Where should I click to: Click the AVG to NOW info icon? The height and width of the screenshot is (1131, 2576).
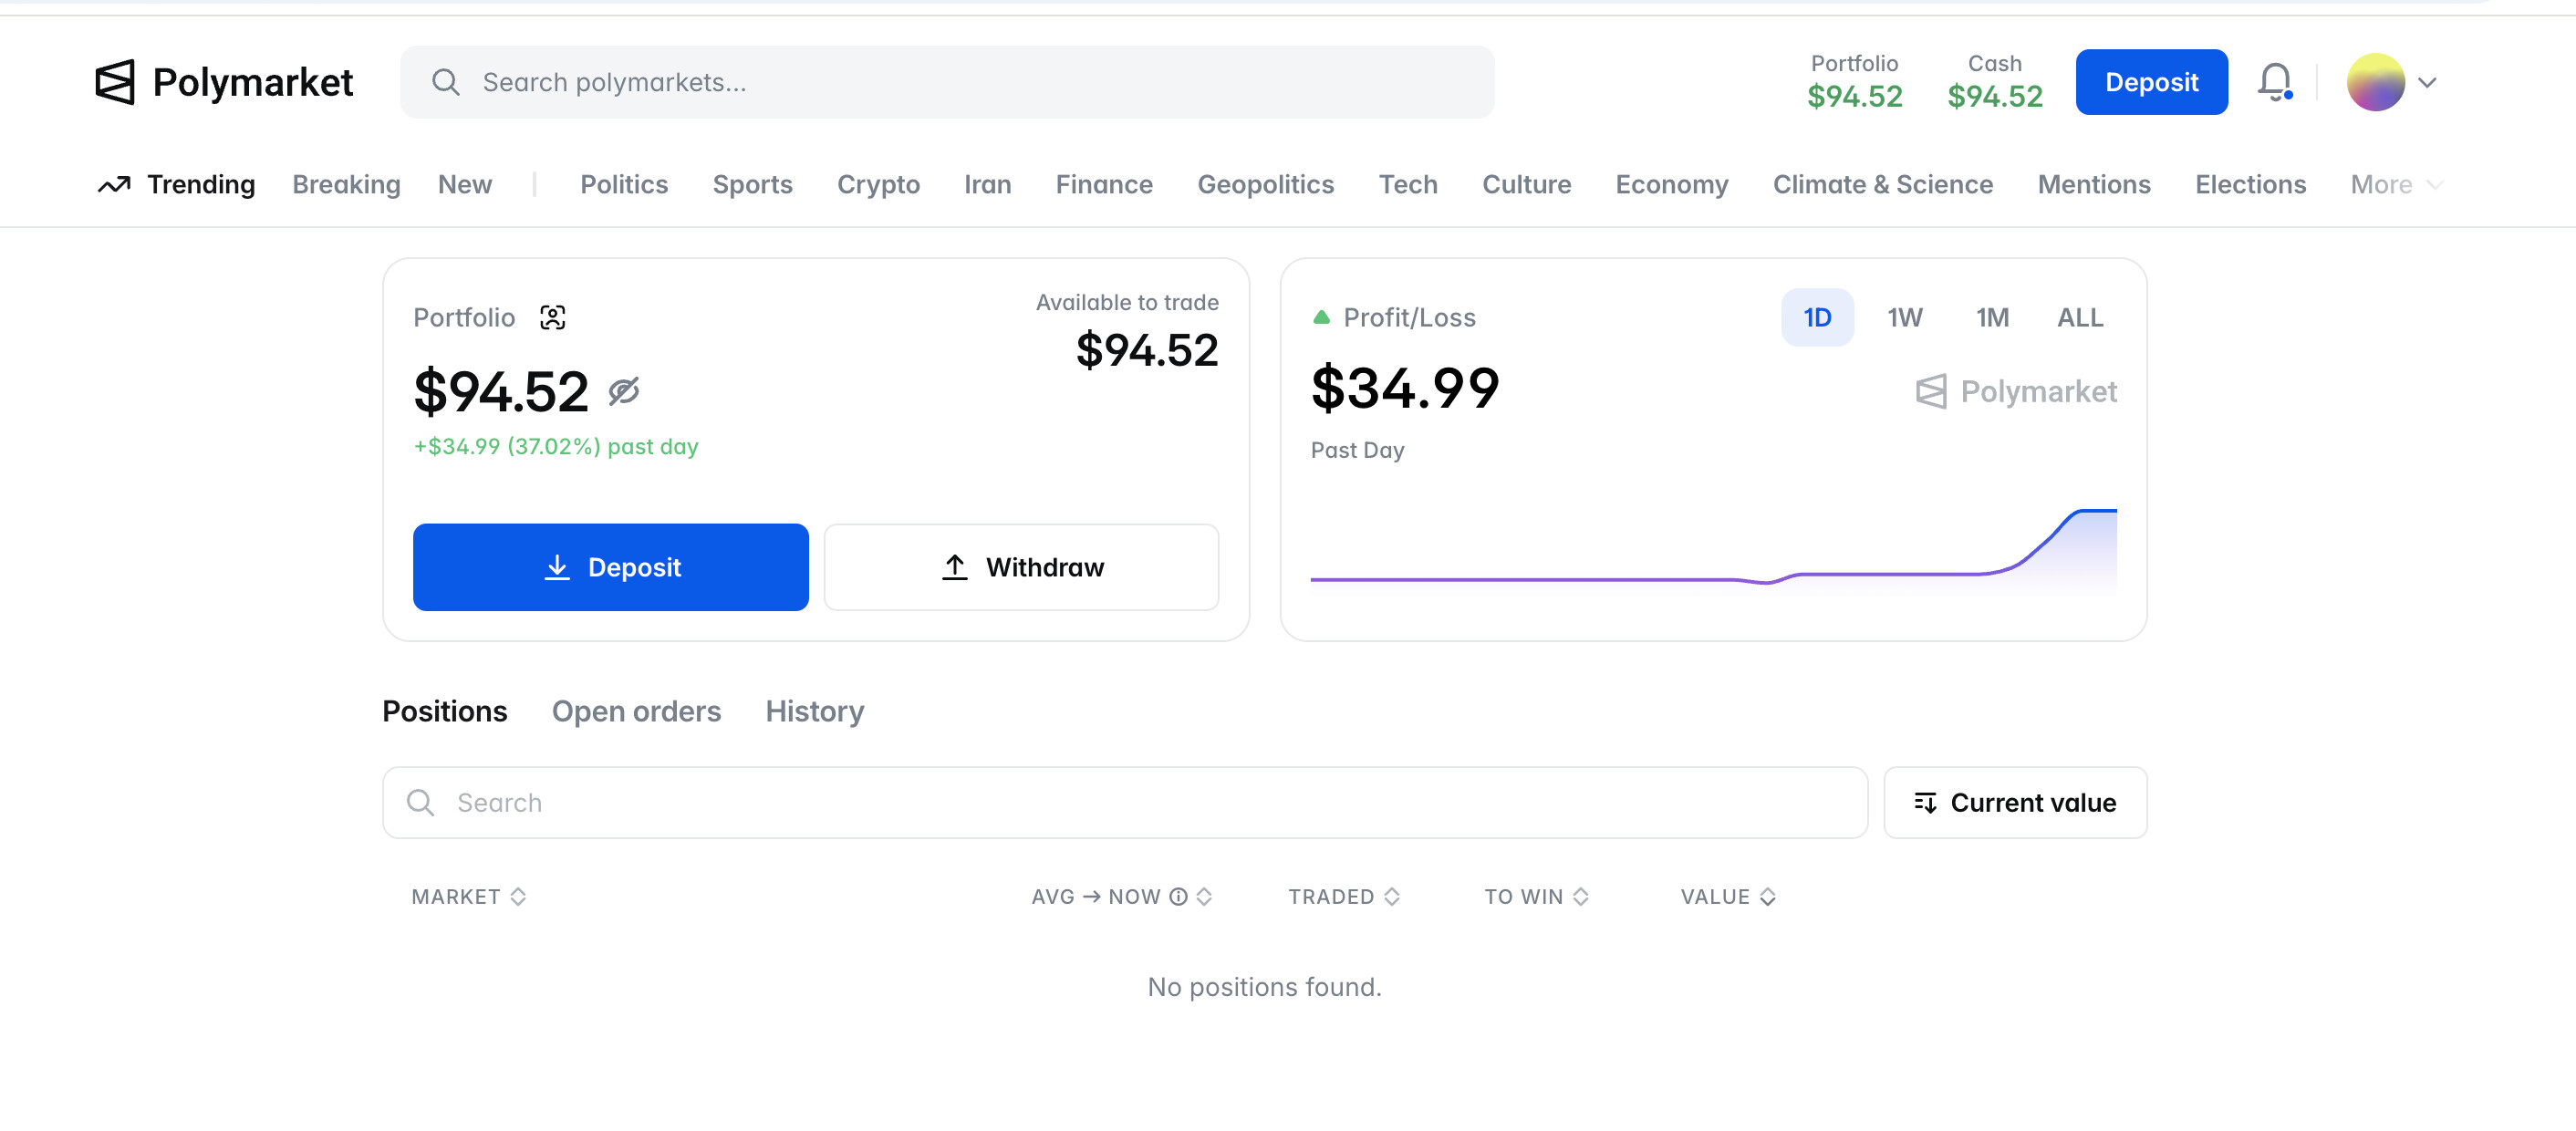click(1178, 896)
